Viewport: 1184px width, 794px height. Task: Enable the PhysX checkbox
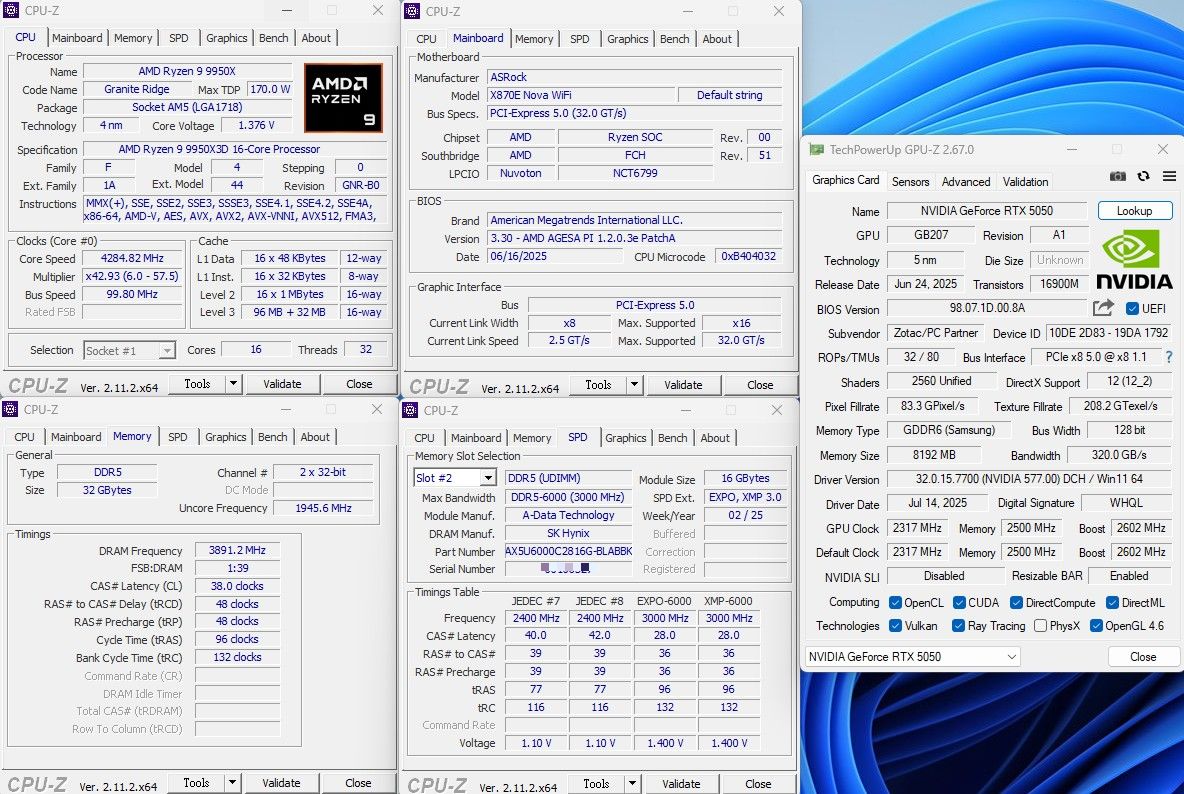pos(1041,626)
